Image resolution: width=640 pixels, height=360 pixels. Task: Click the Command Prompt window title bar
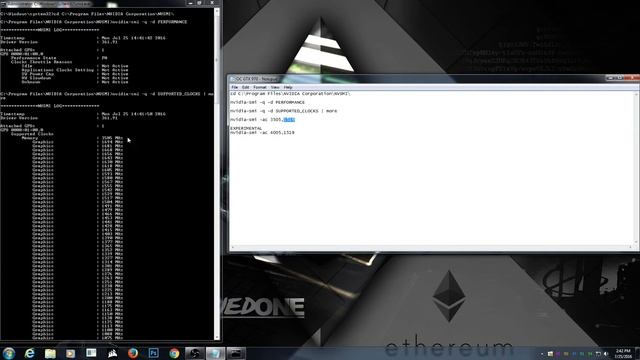coord(92,3)
